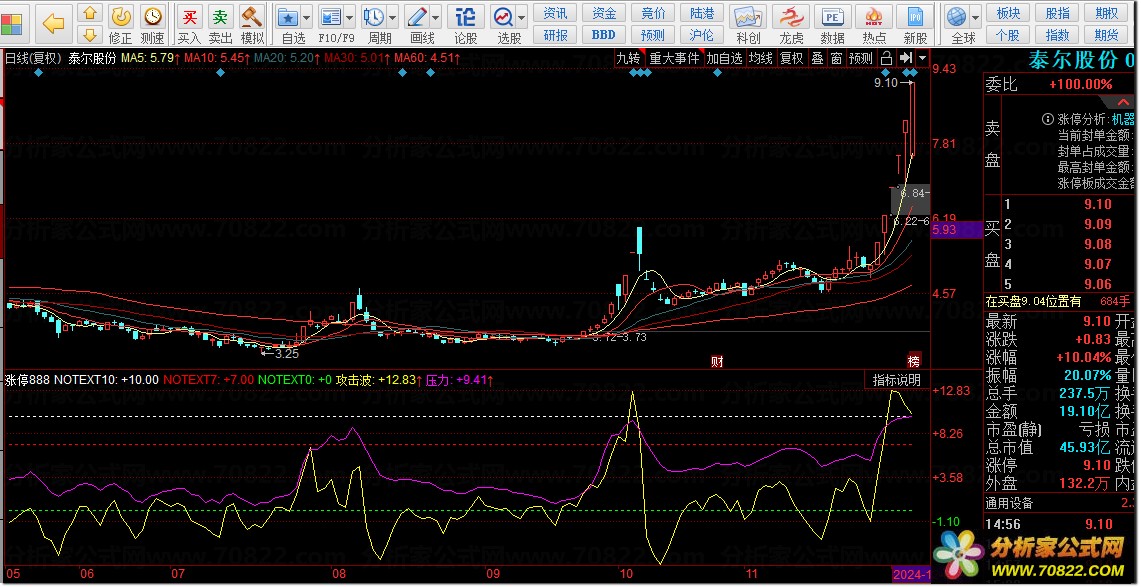This screenshot has width=1141, height=587.
Task: Click the 沪伦 toolbar button
Action: point(701,34)
